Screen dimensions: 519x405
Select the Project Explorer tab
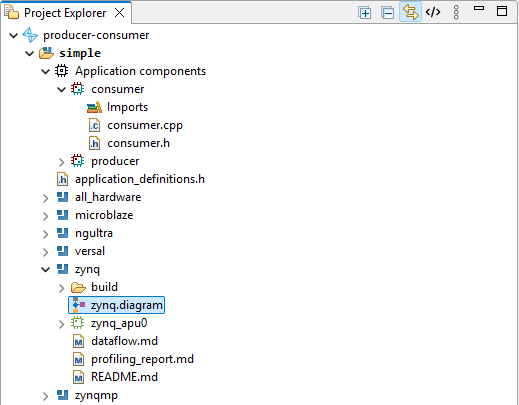pos(65,13)
